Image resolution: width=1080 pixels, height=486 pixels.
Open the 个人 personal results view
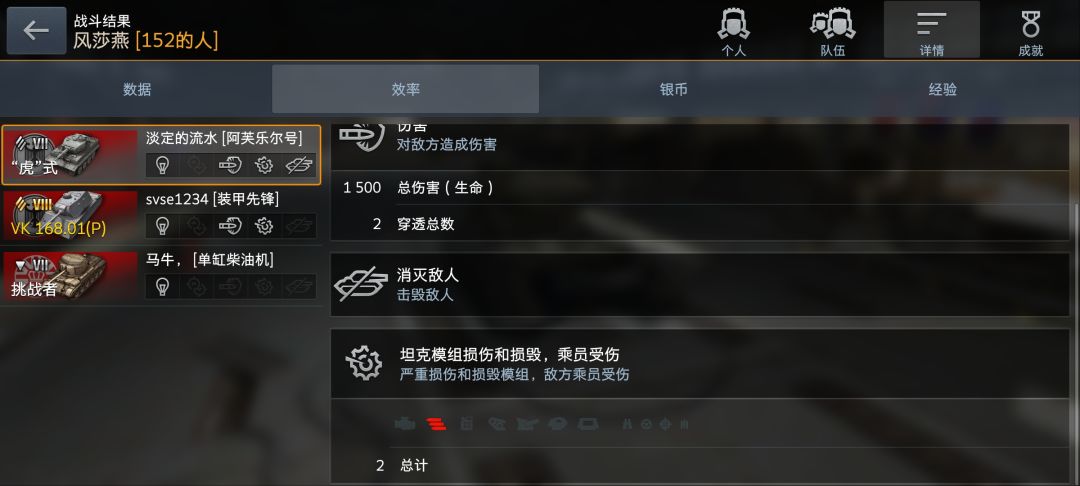[734, 30]
